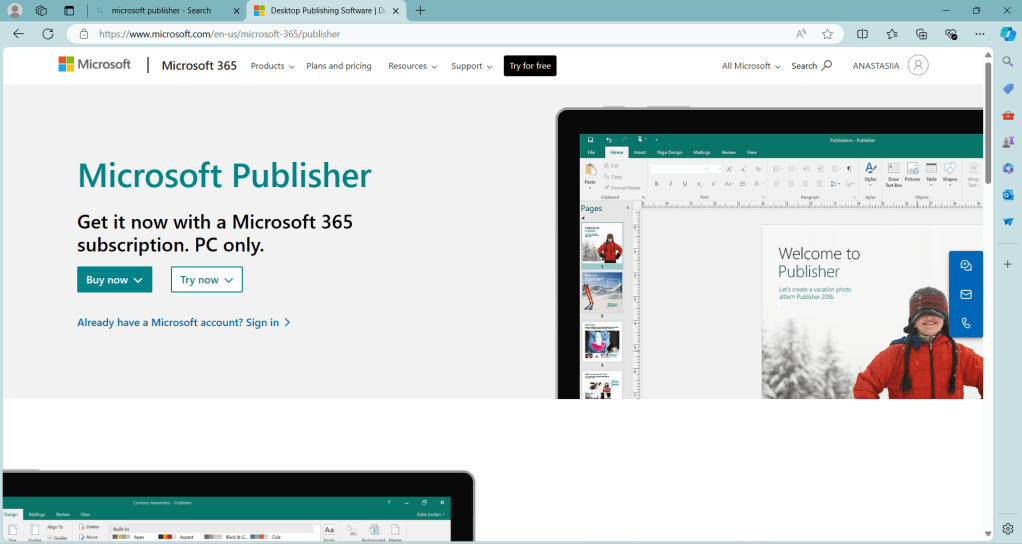This screenshot has height=544, width=1022.
Task: Refresh the page using the reload icon
Action: (x=47, y=33)
